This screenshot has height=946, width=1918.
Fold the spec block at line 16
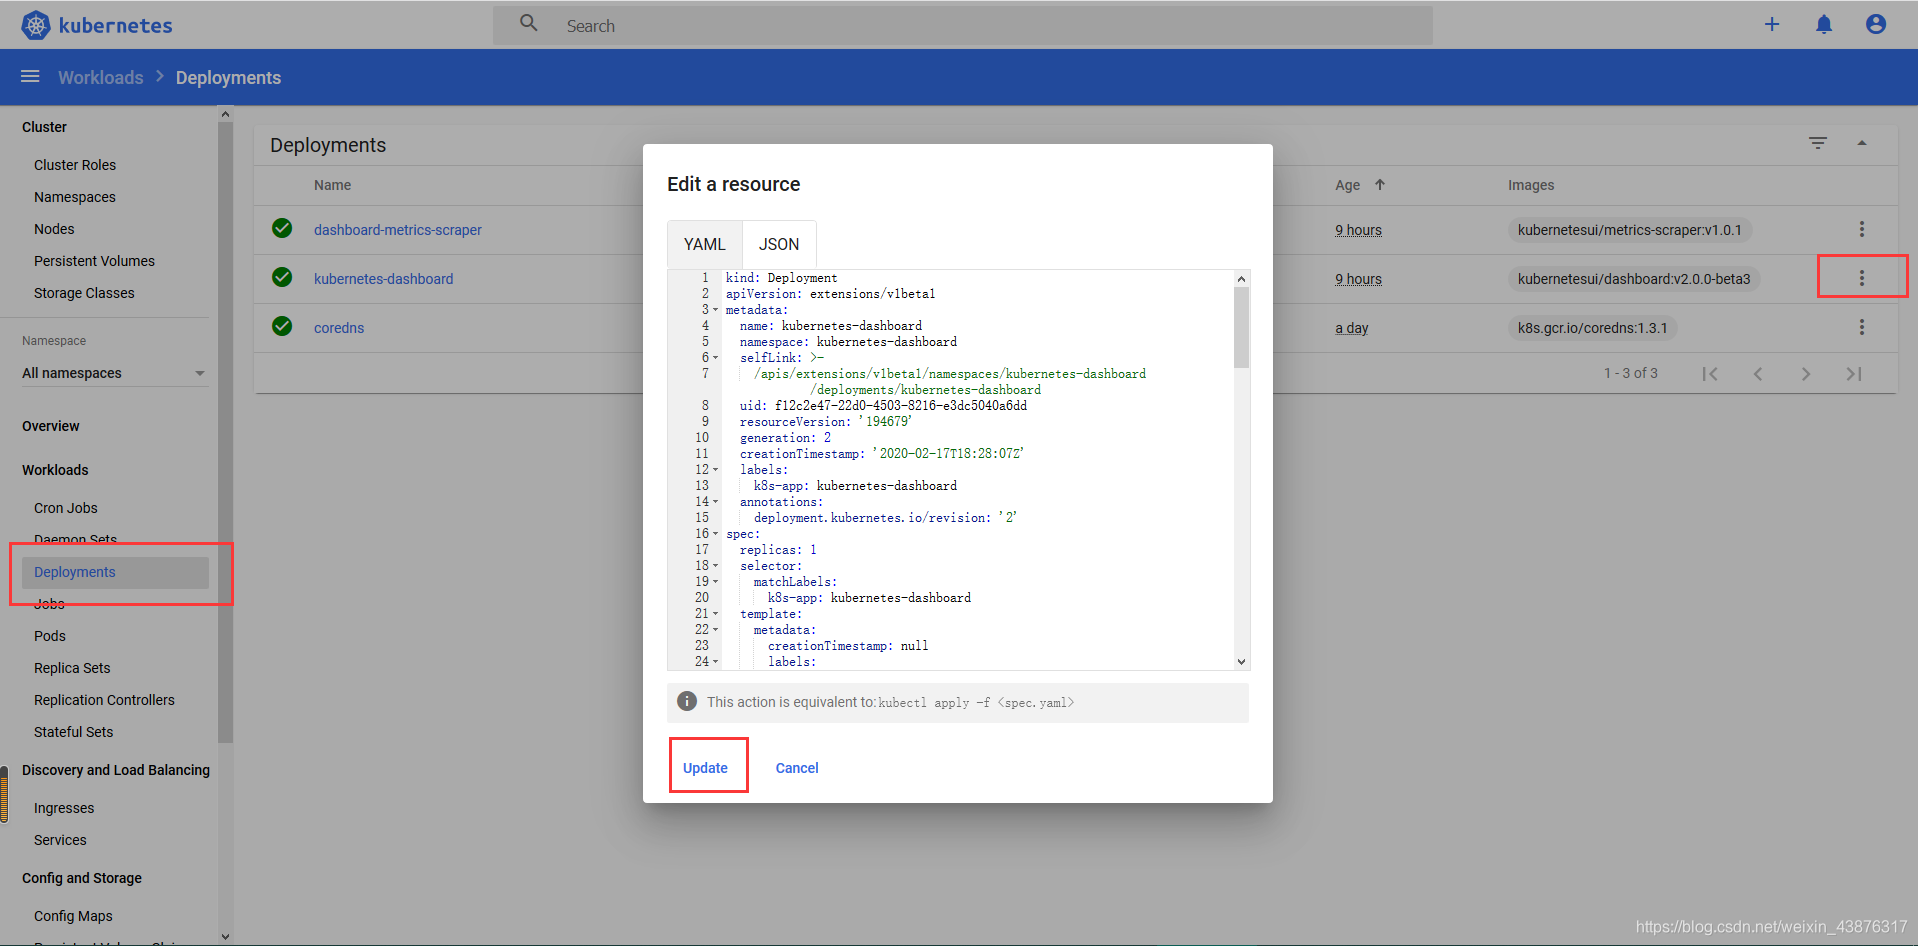click(x=715, y=534)
